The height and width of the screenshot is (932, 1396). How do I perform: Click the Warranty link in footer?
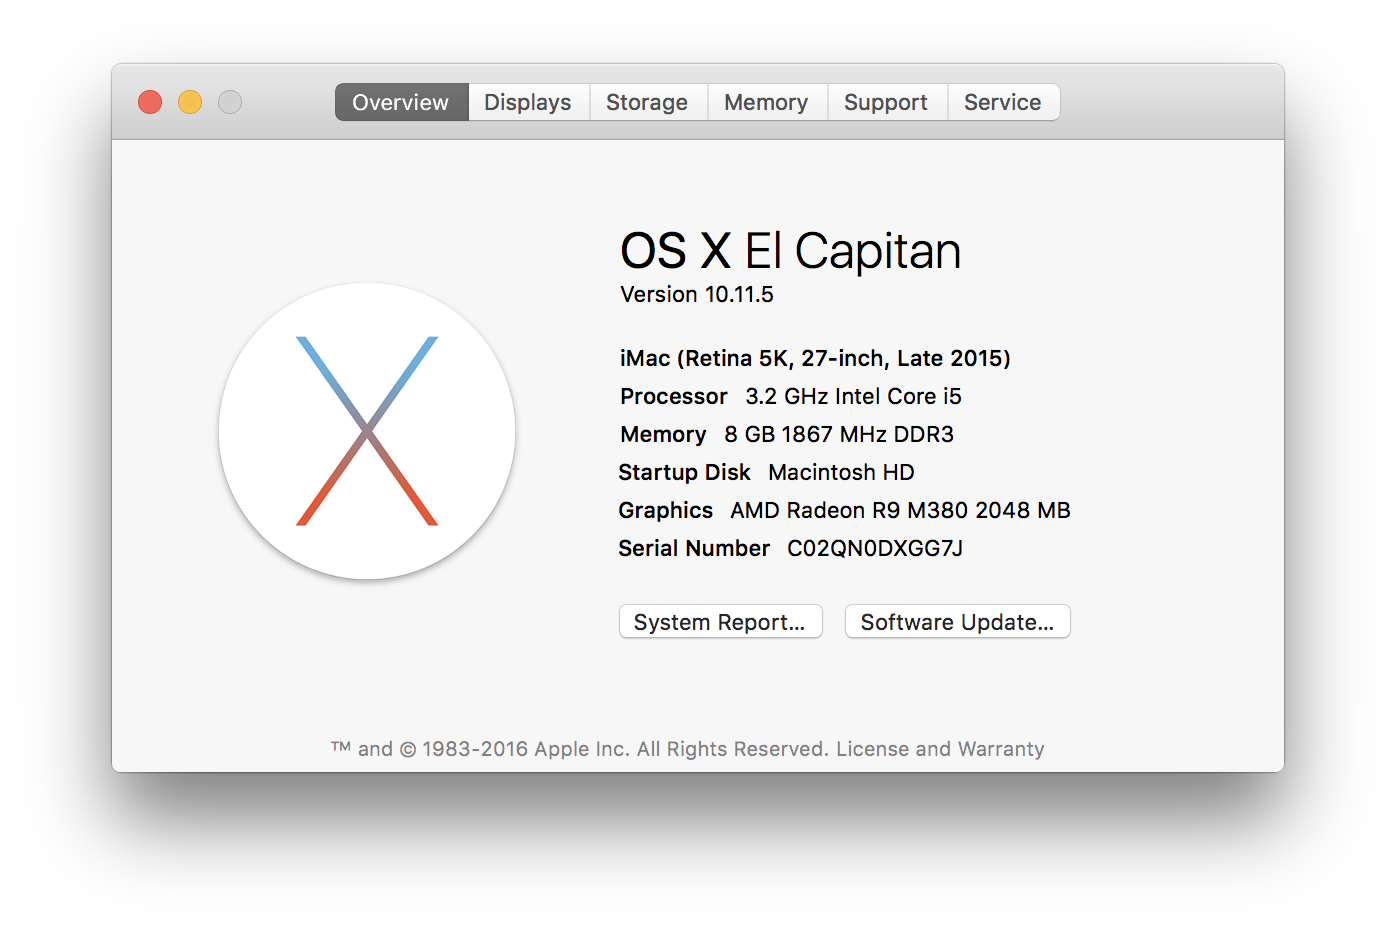pyautogui.click(x=994, y=748)
